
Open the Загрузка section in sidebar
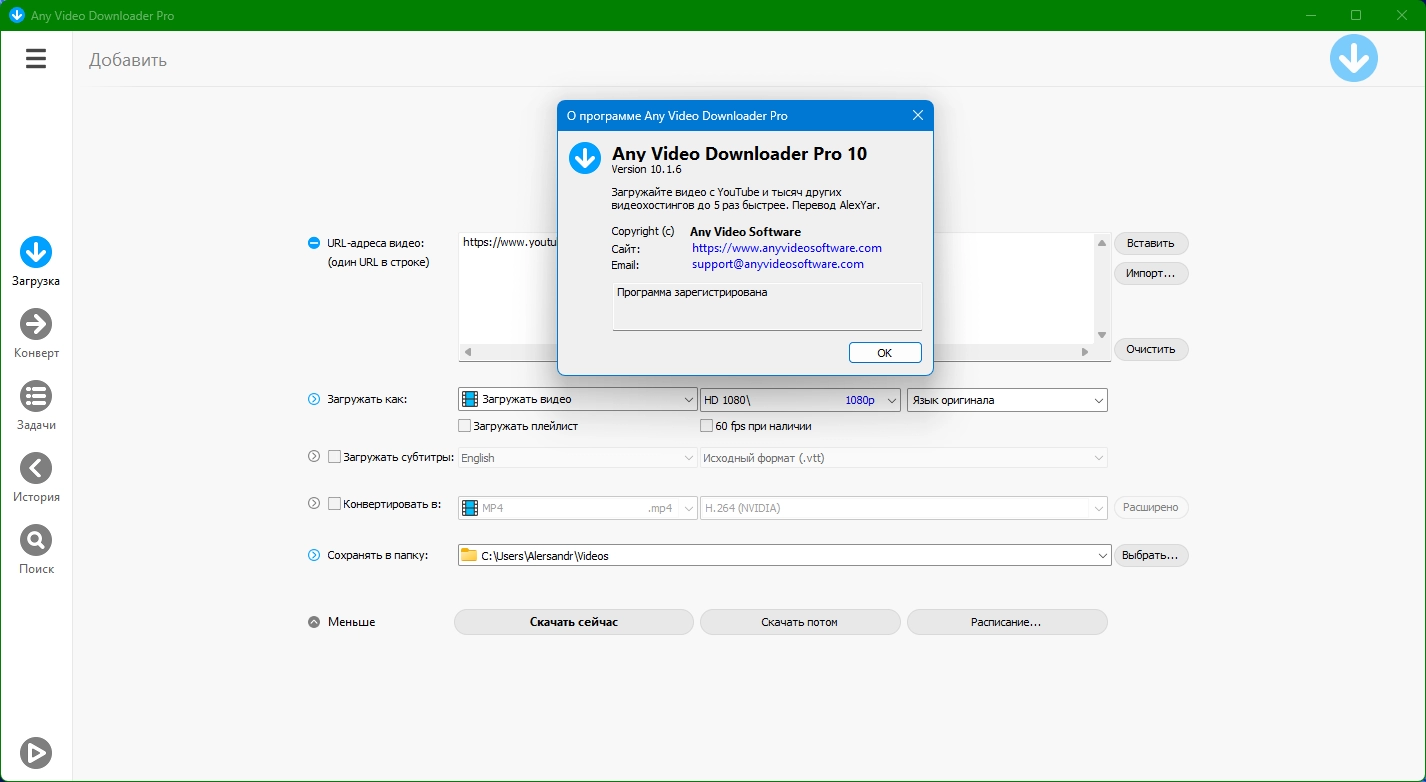pos(36,262)
